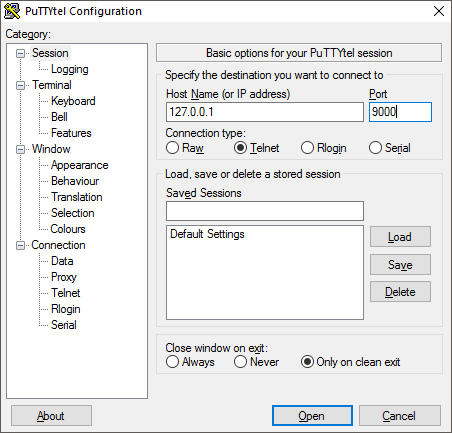452x433 pixels.
Task: Click the Load session button
Action: [x=400, y=237]
